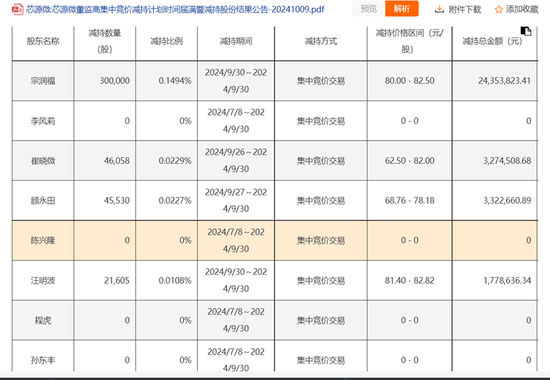Image resolution: width=550 pixels, height=380 pixels.
Task: Click the 附件下载 button text
Action: (465, 9)
